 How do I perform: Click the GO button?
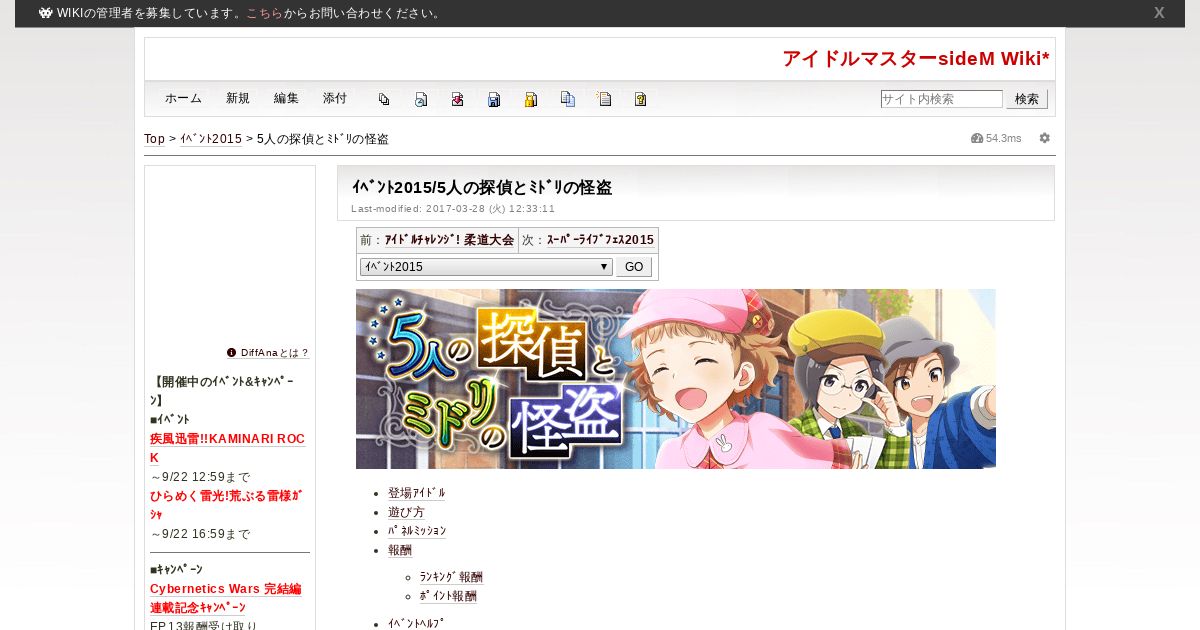point(634,267)
